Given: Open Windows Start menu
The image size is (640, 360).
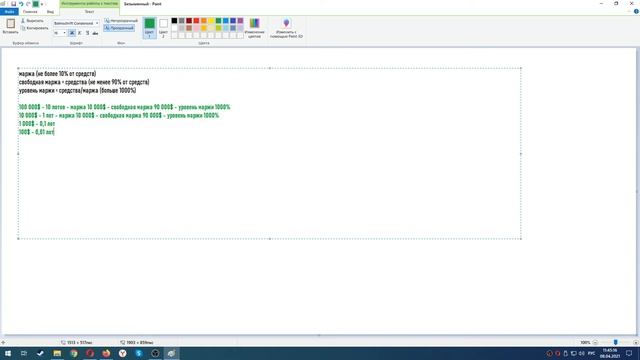Looking at the screenshot, I should point(8,353).
